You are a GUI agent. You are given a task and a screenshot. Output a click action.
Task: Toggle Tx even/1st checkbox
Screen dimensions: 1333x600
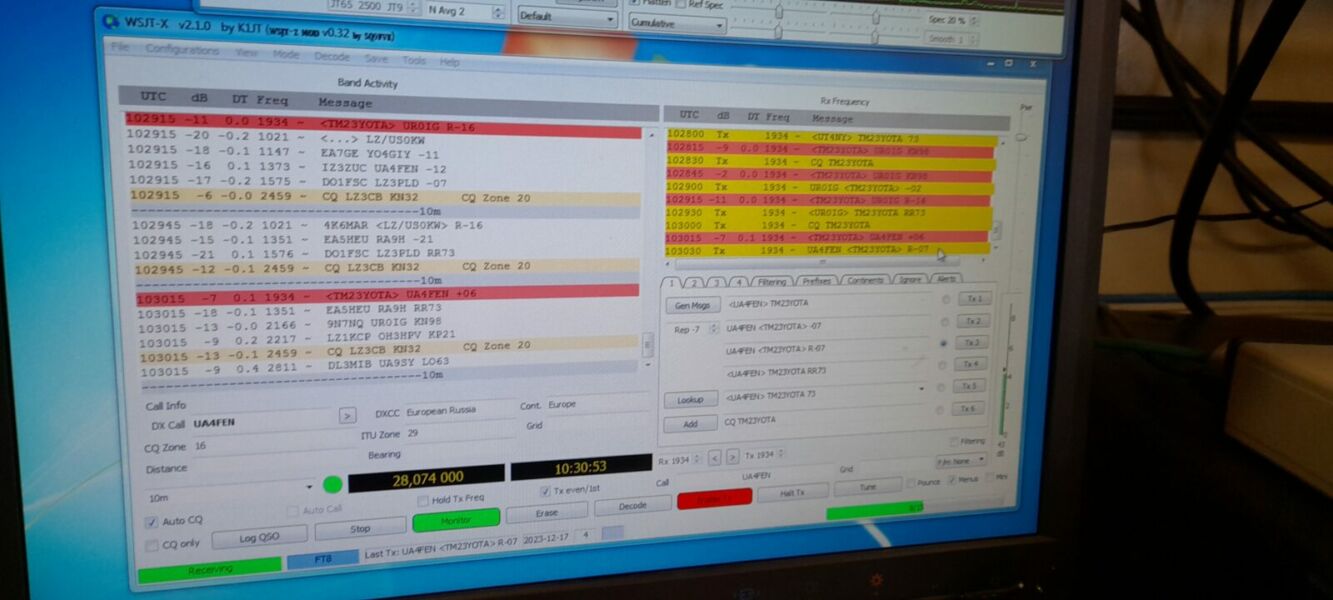(x=545, y=492)
